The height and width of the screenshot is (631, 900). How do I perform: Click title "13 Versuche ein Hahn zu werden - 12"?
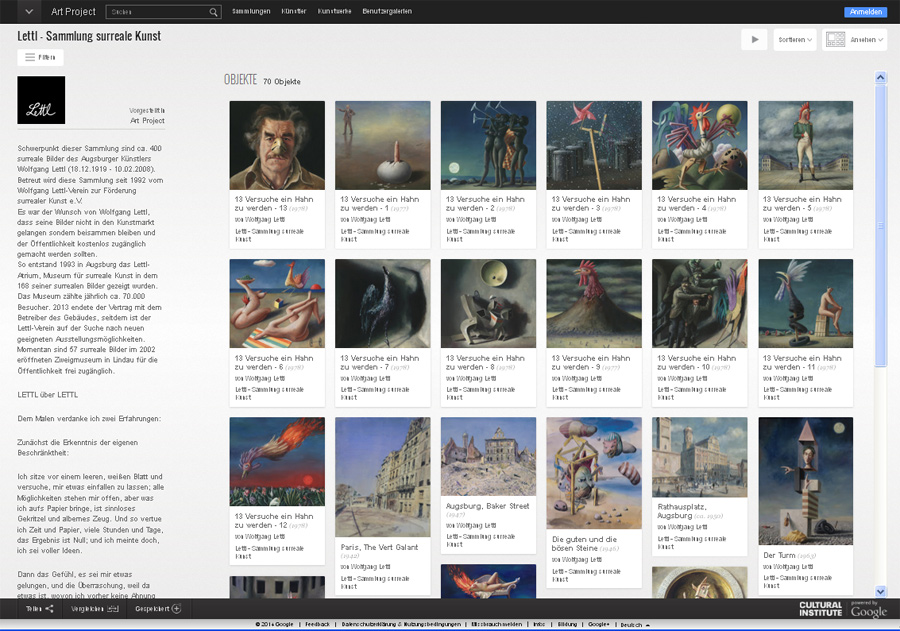pos(274,521)
